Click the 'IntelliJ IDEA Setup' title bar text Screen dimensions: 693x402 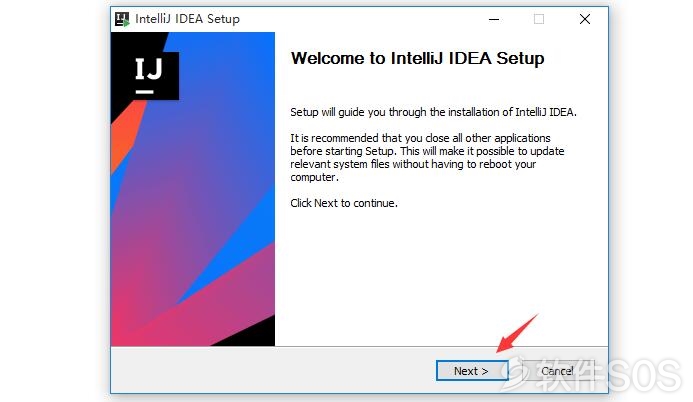pyautogui.click(x=187, y=19)
